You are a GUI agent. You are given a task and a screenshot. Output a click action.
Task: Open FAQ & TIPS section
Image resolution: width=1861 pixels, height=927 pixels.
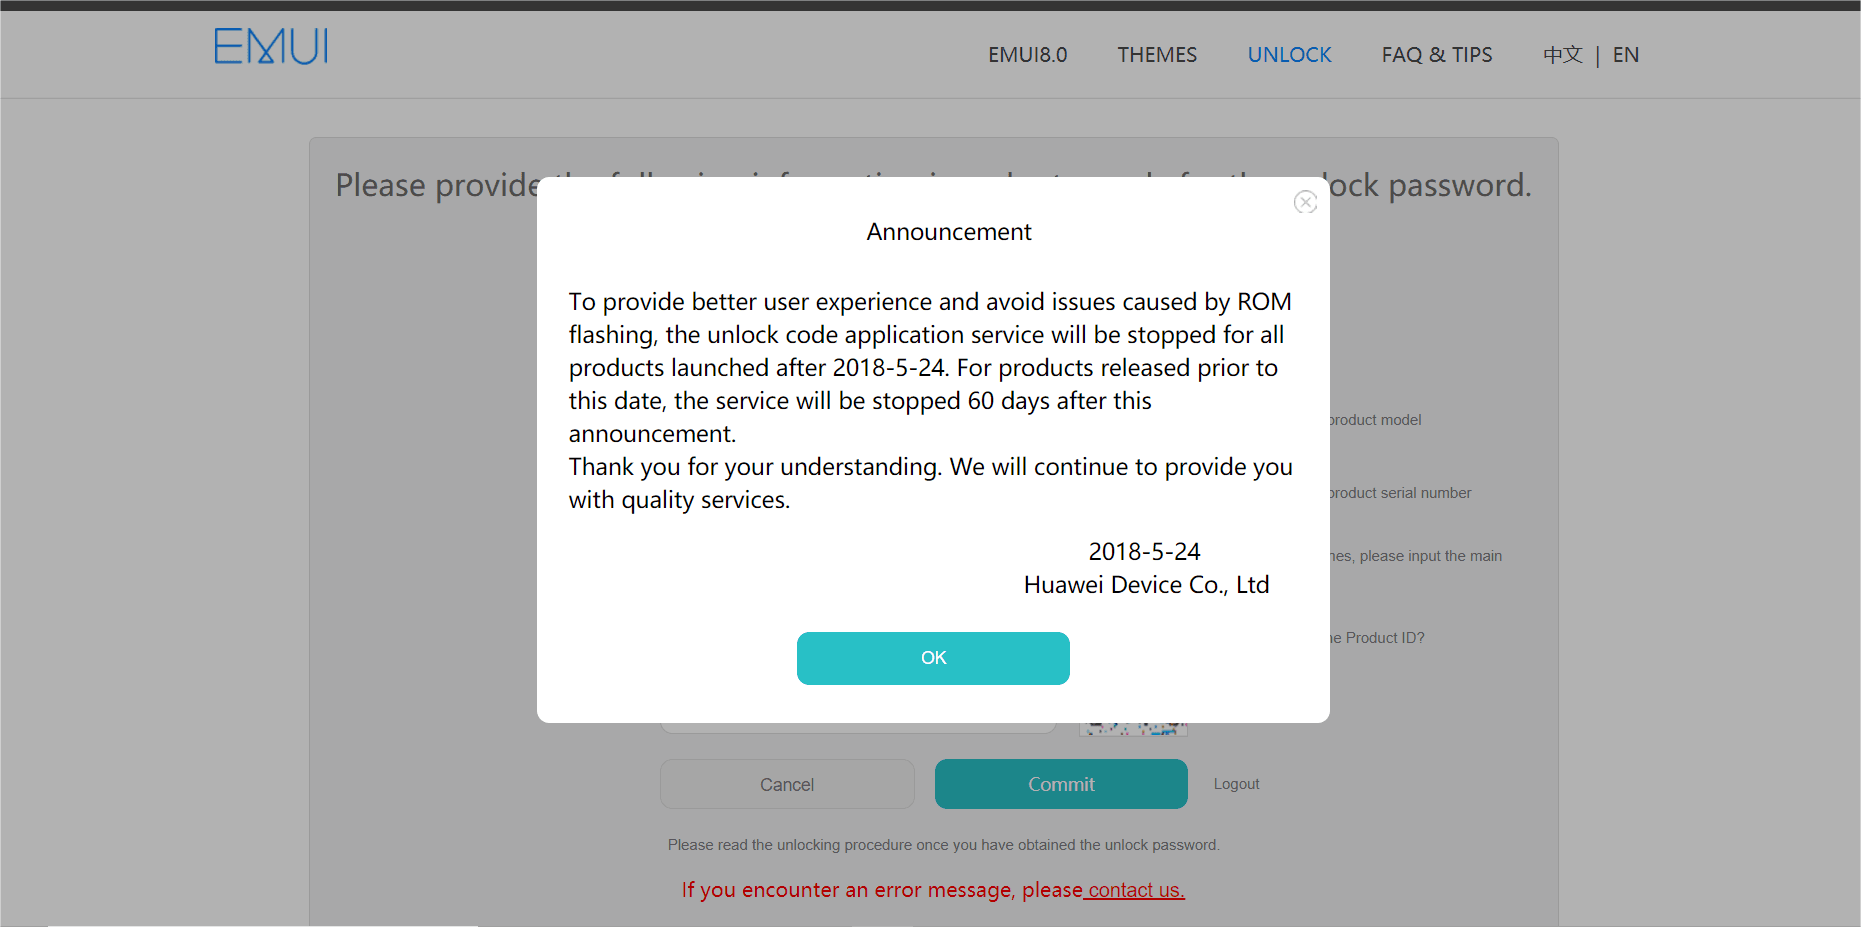coord(1437,55)
